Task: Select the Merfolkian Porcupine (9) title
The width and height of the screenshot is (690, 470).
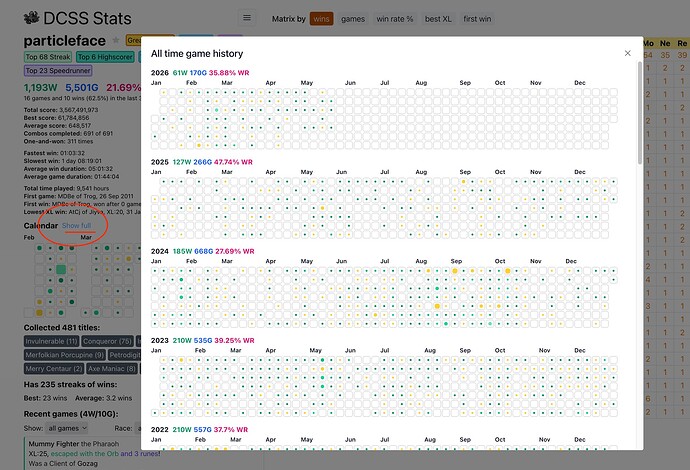Action: point(65,355)
